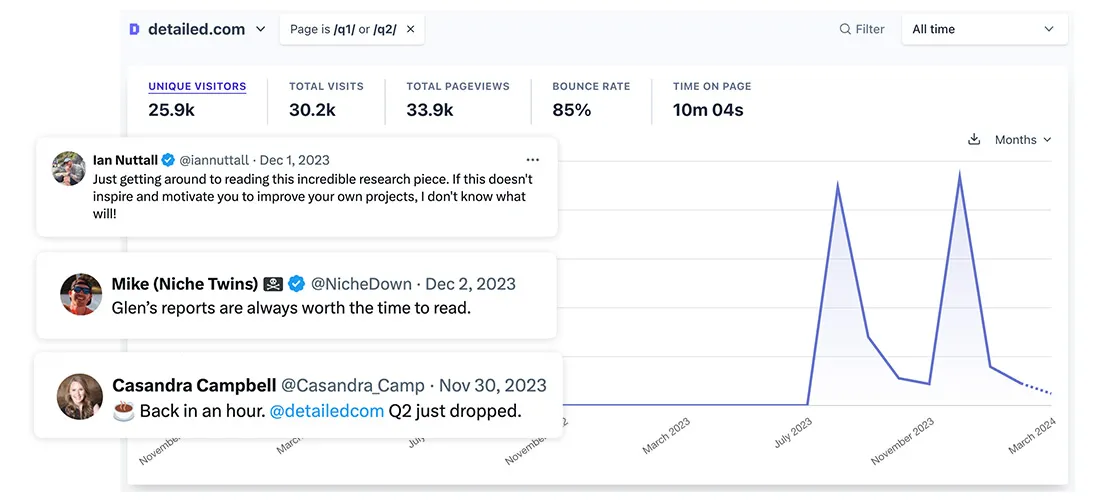View the Time on Page metric
The width and height of the screenshot is (1100, 501).
coord(711,87)
